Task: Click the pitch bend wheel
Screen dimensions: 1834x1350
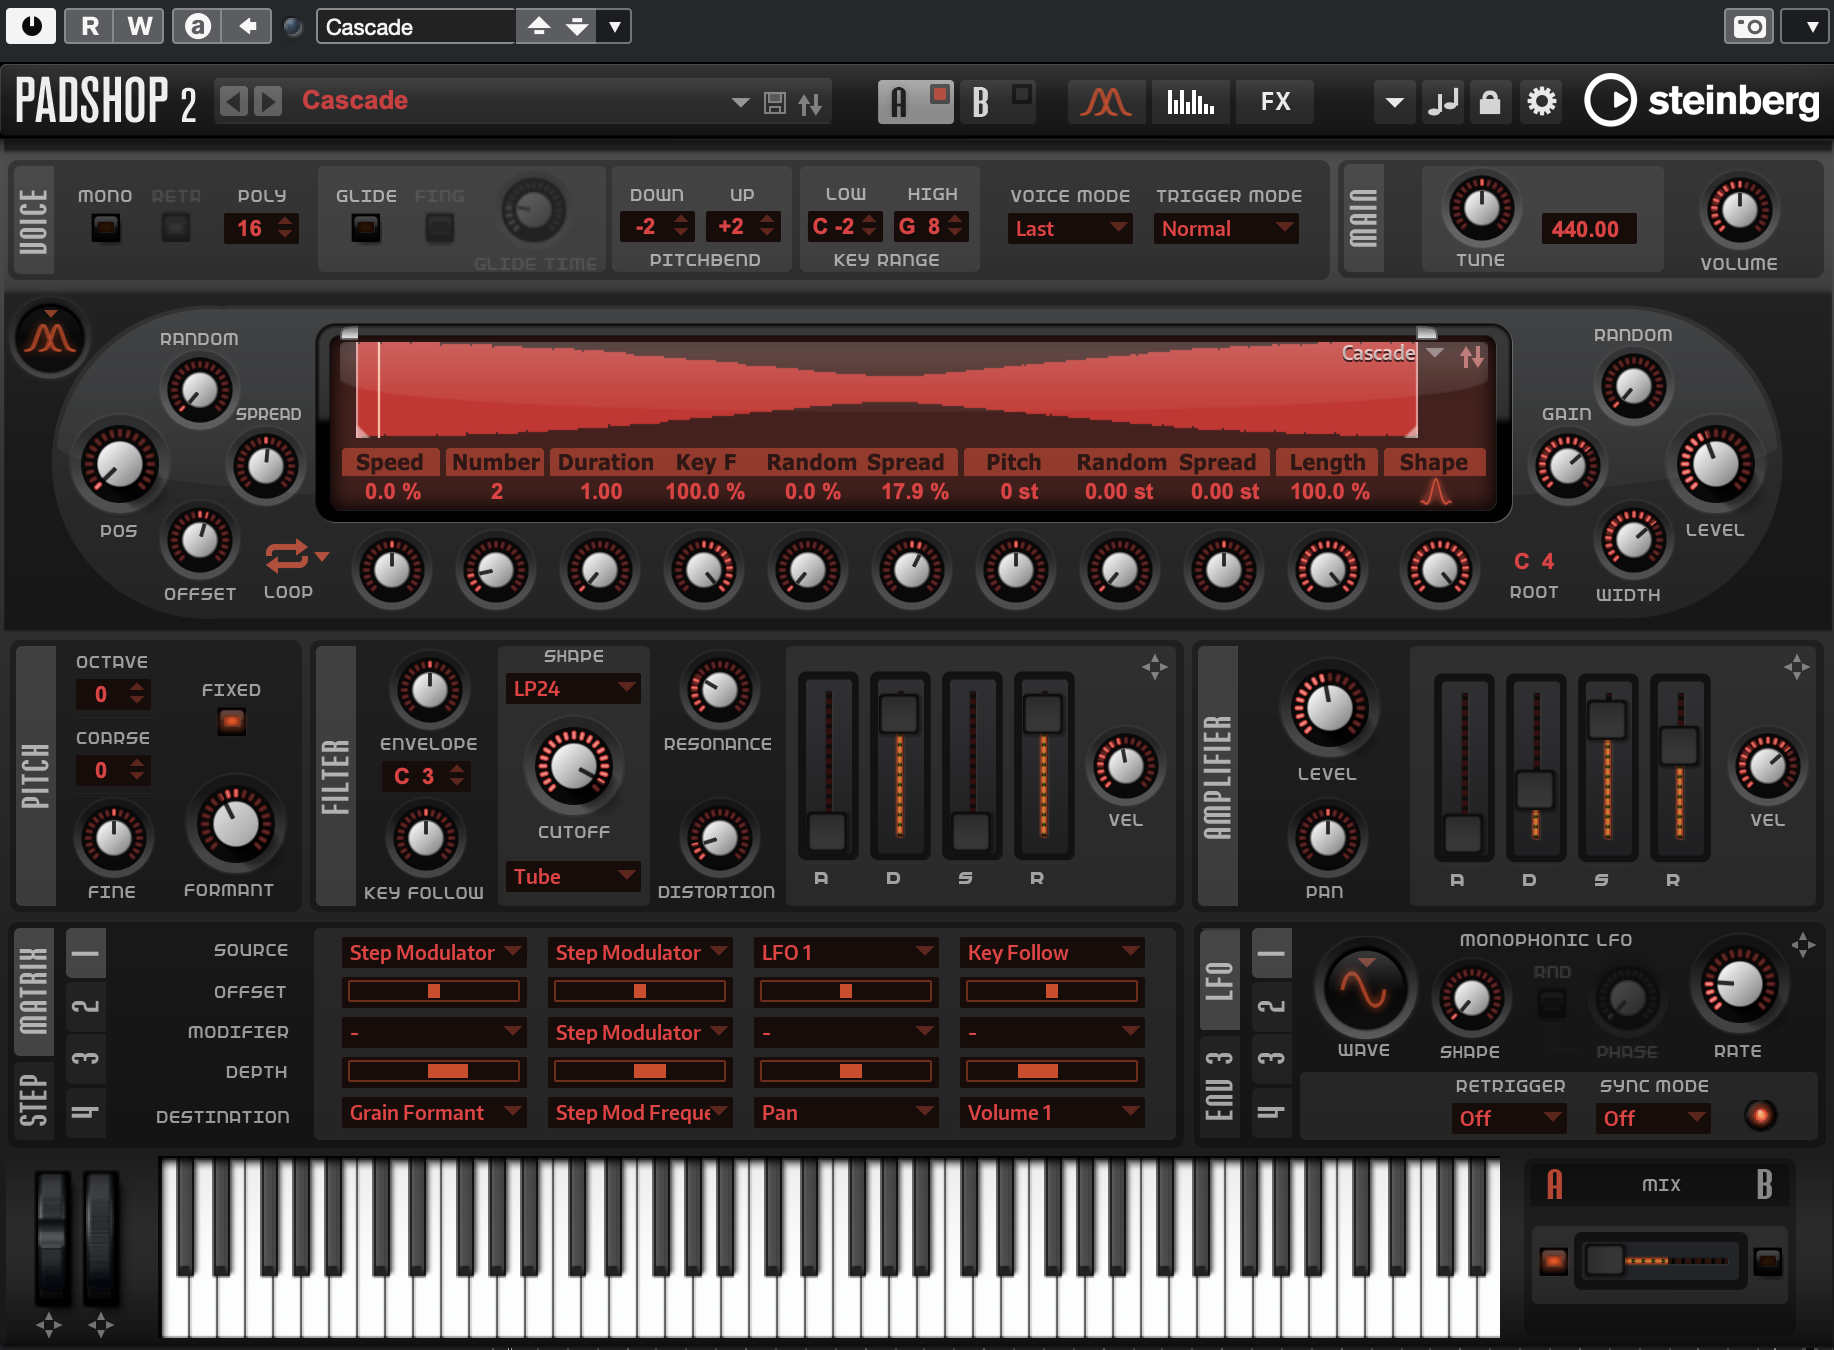Action: tap(52, 1238)
